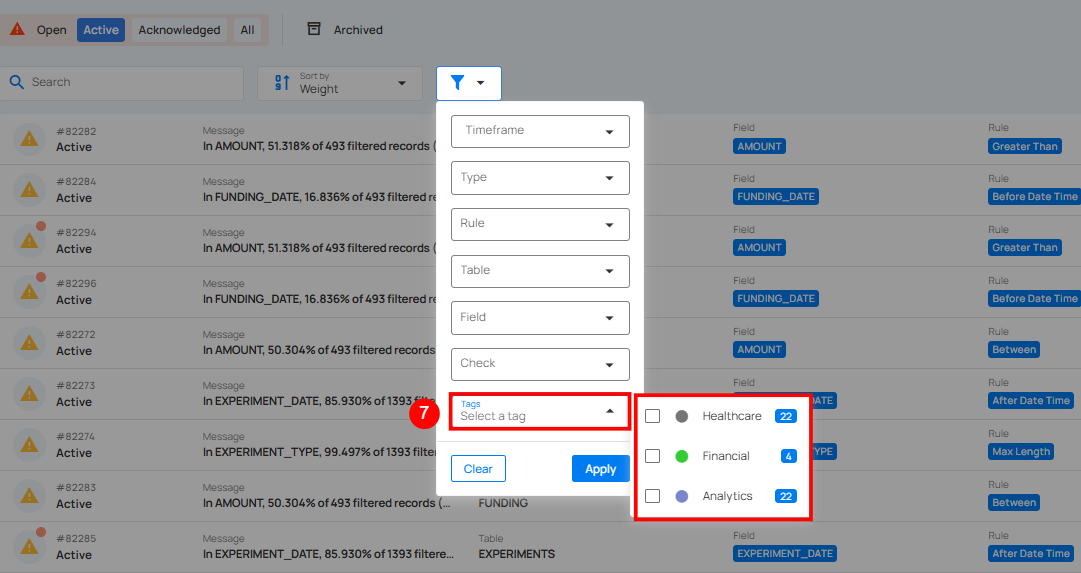Click the green Financial color dot
Viewport: 1081px width, 573px height.
pyautogui.click(x=682, y=456)
